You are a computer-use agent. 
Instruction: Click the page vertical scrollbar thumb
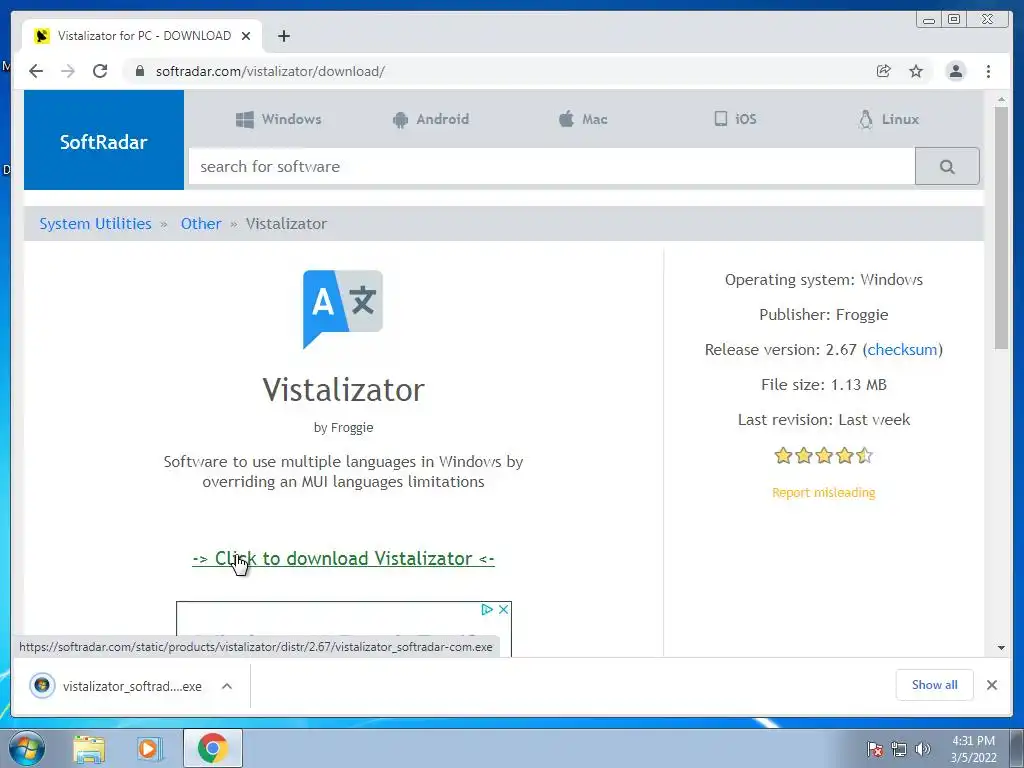[x=1001, y=228]
